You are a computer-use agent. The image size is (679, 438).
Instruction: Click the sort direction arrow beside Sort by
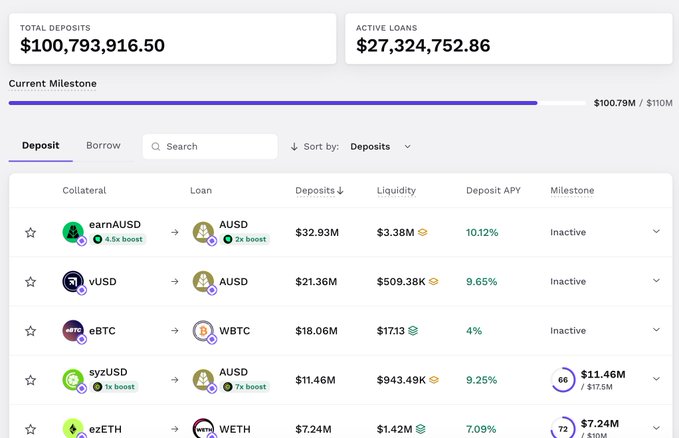point(294,147)
